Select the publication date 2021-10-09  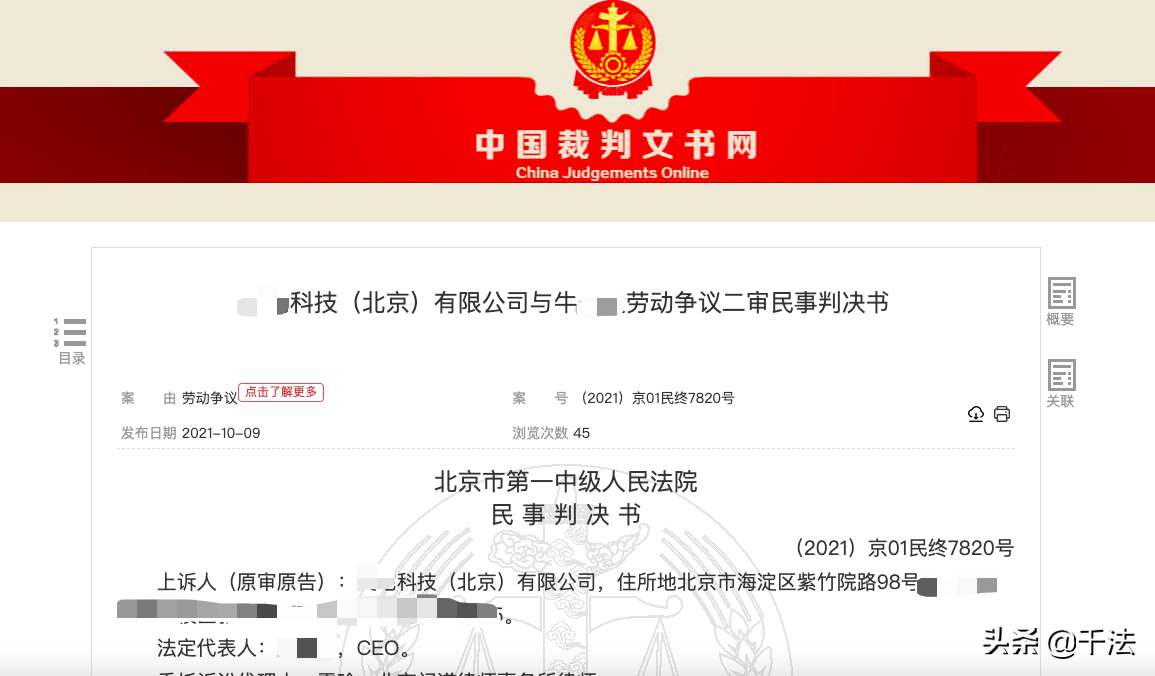point(221,433)
